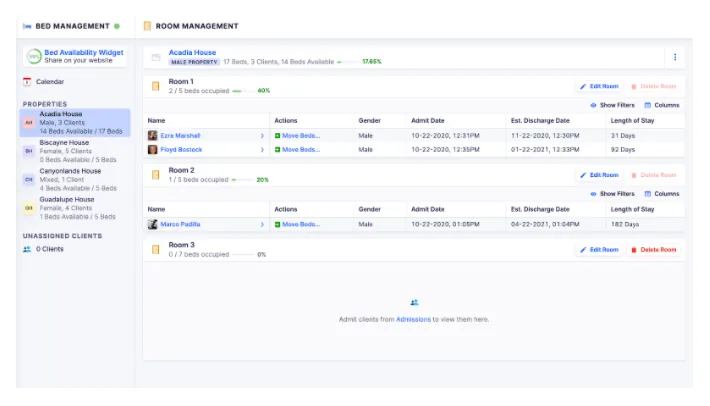The width and height of the screenshot is (710, 406).
Task: Click Room 2 20% occupancy progress bar
Action: pyautogui.click(x=243, y=180)
